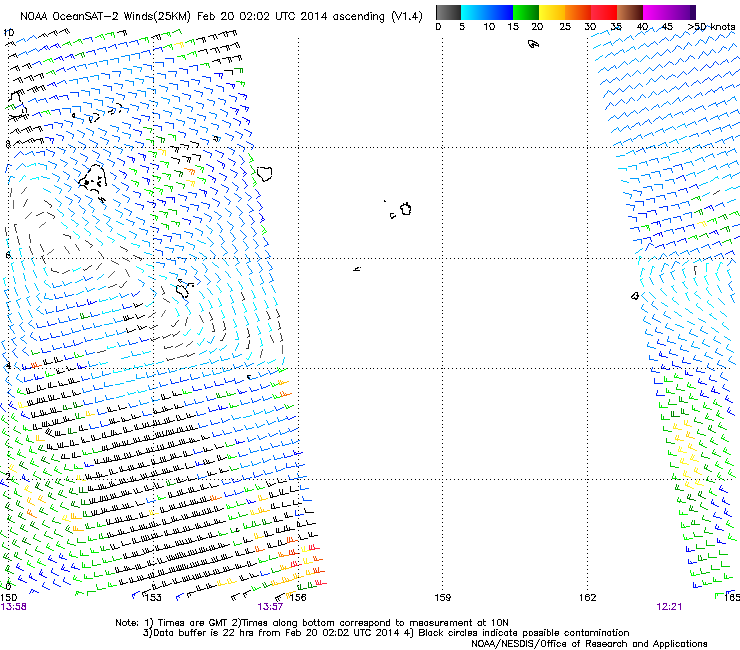
Task: Click the 153 longitude axis label
Action: (153, 598)
